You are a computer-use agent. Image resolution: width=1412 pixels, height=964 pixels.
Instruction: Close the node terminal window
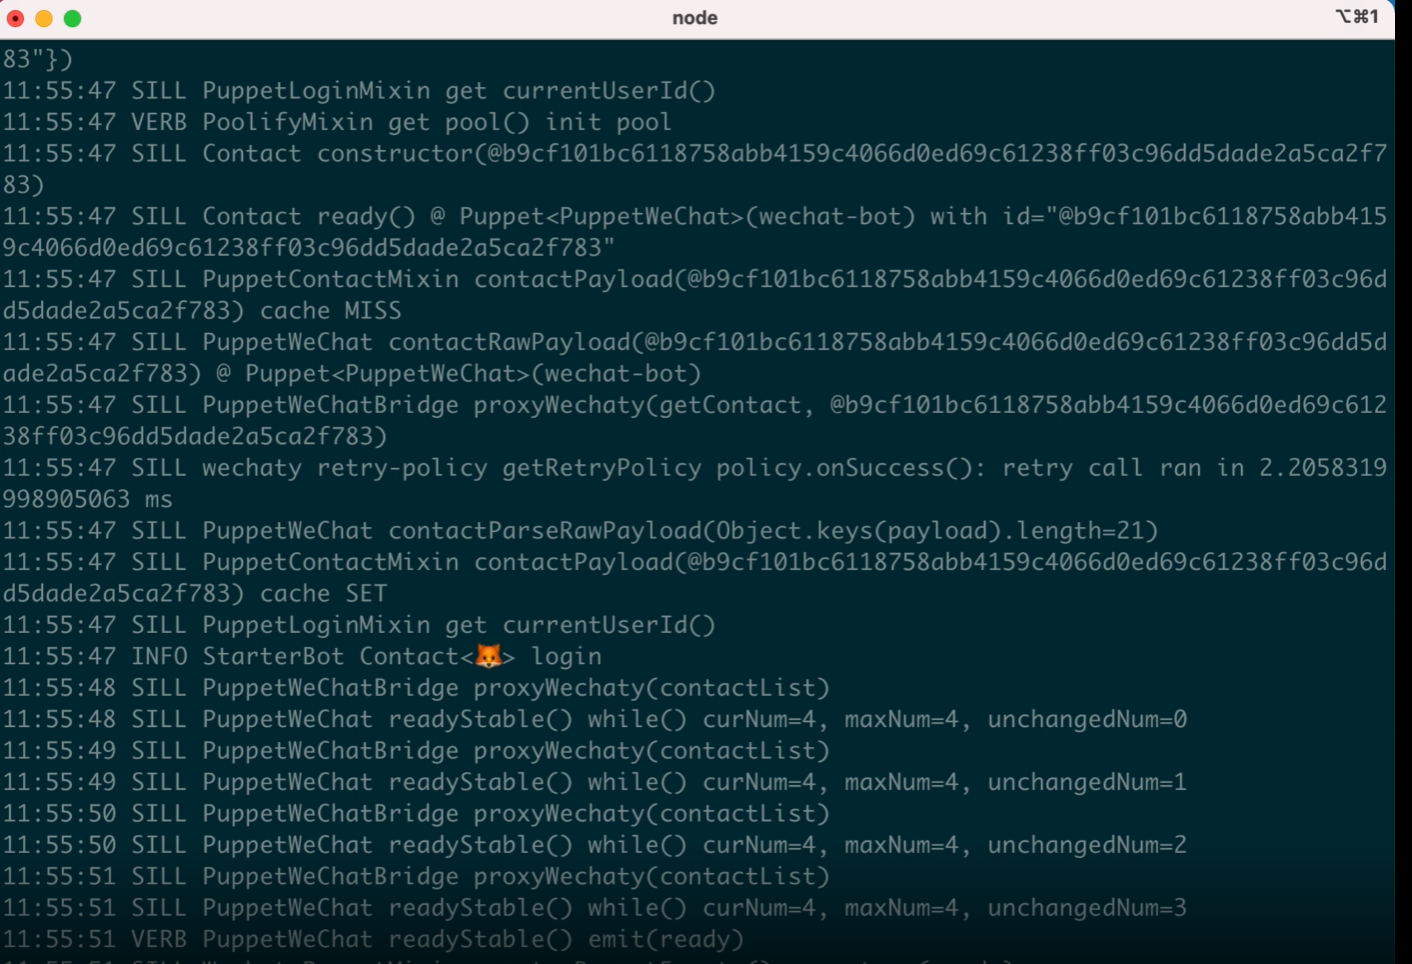[15, 18]
